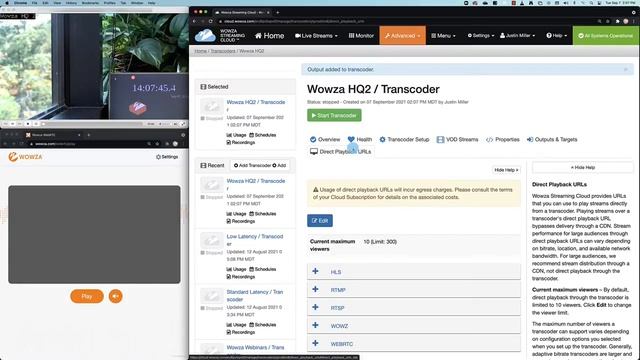
Task: Click the Wowza Streaming Cloud logo
Action: click(220, 36)
